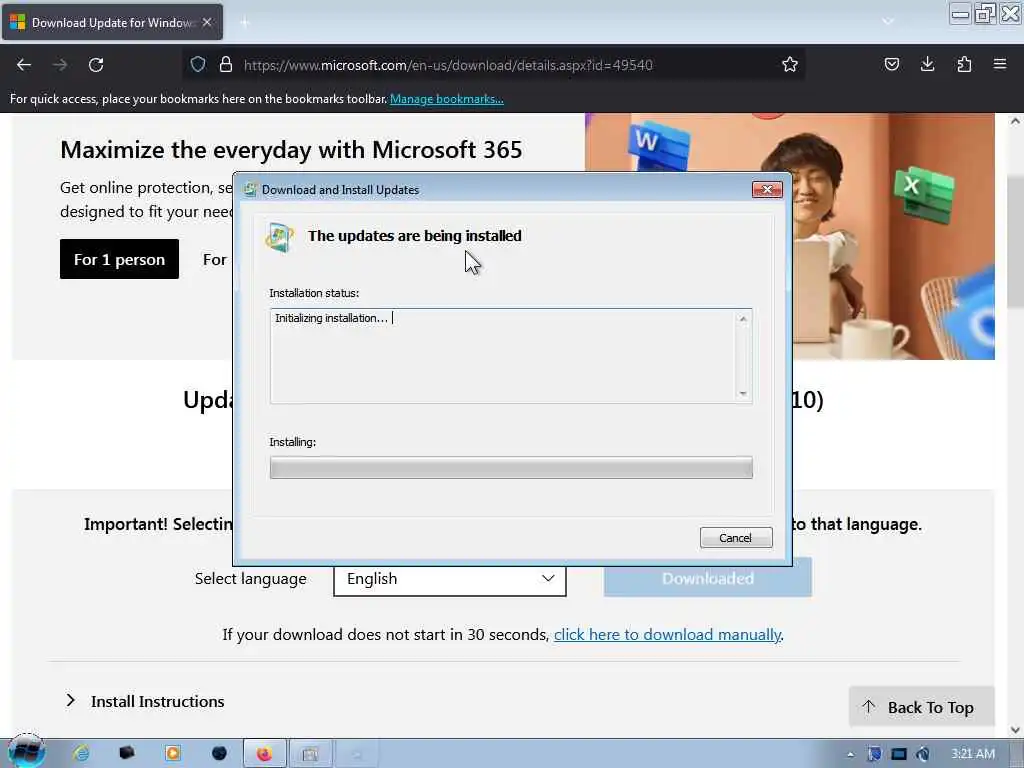This screenshot has height=768, width=1024.
Task: Click the click here to download manually link
Action: pos(667,635)
